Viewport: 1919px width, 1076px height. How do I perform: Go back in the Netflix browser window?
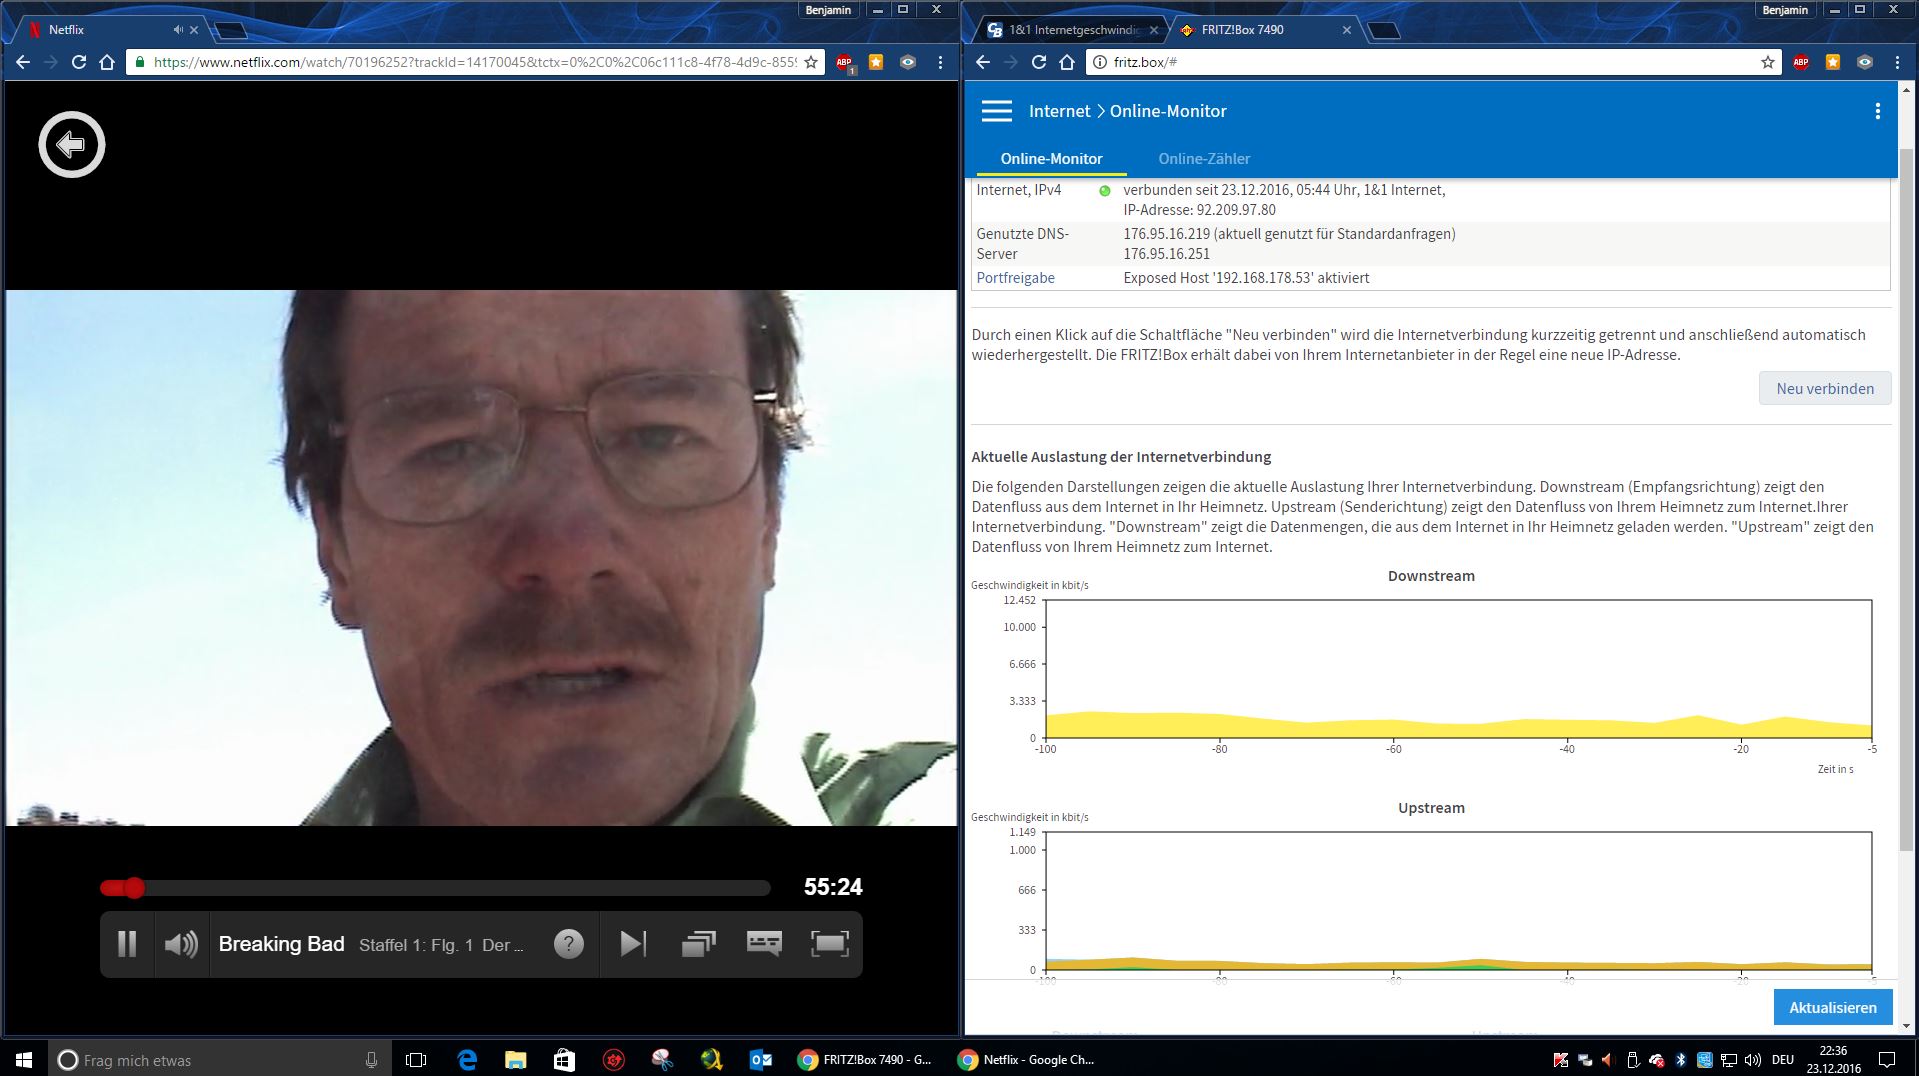pos(23,62)
